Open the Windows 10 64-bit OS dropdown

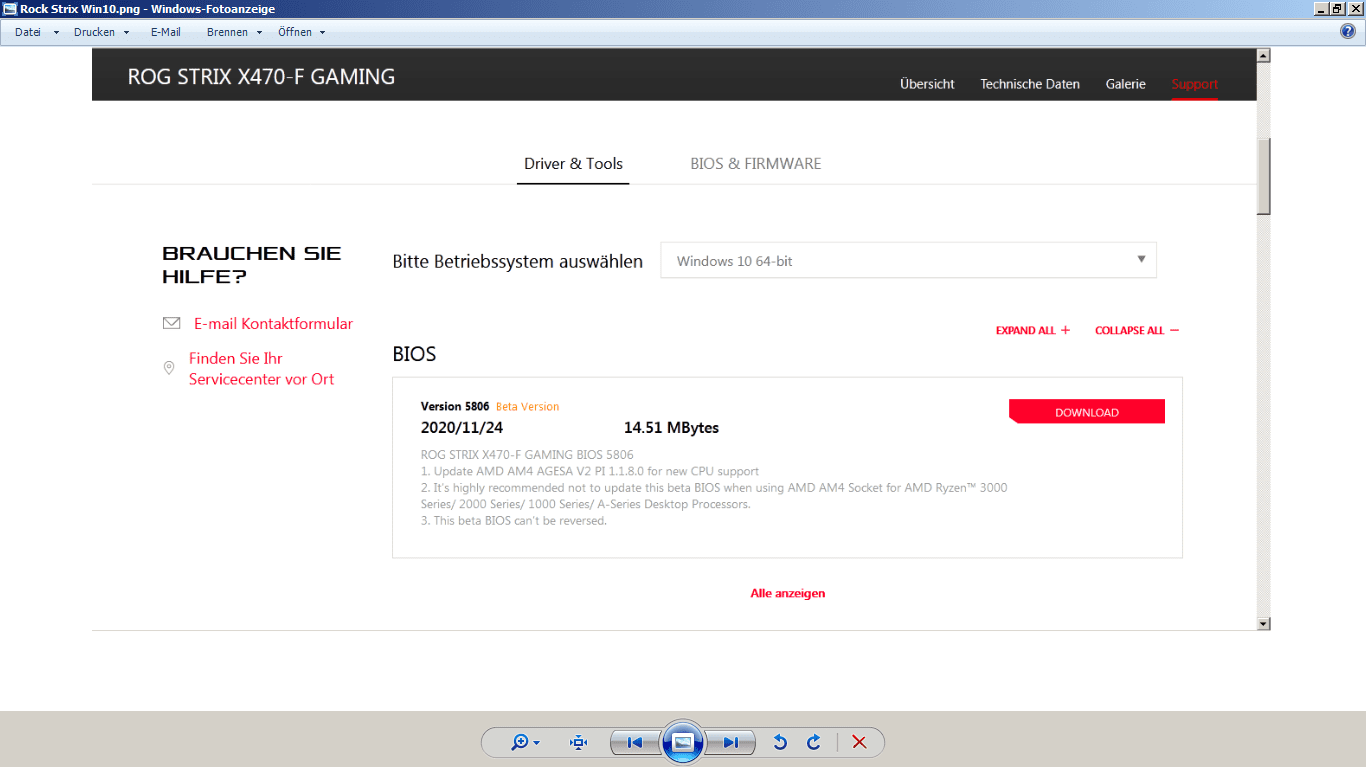(x=908, y=260)
